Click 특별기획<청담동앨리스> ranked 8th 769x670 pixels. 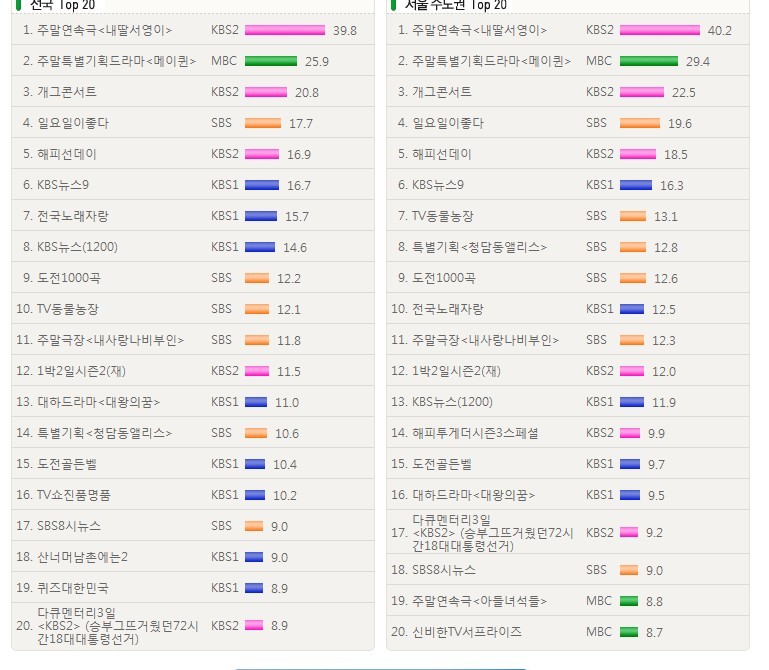(x=479, y=247)
